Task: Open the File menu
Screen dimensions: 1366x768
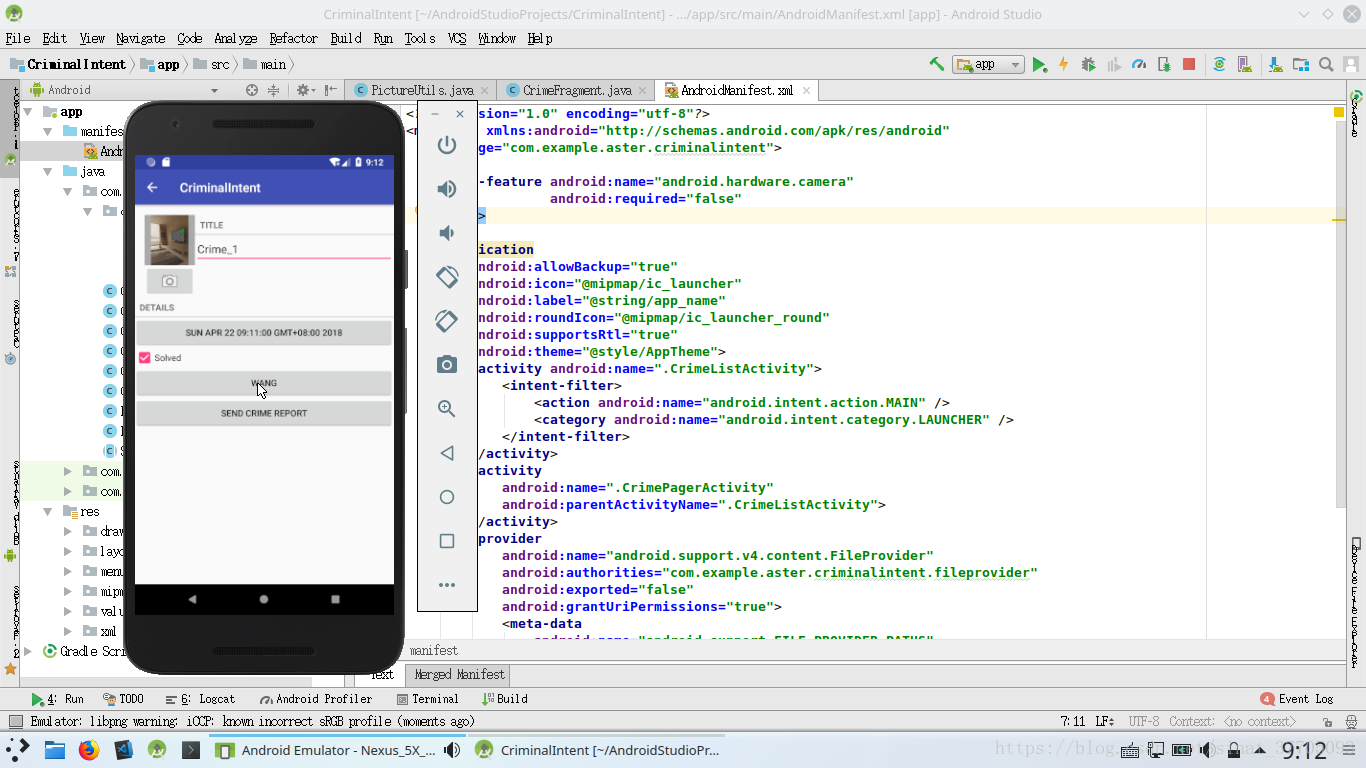Action: (x=17, y=38)
